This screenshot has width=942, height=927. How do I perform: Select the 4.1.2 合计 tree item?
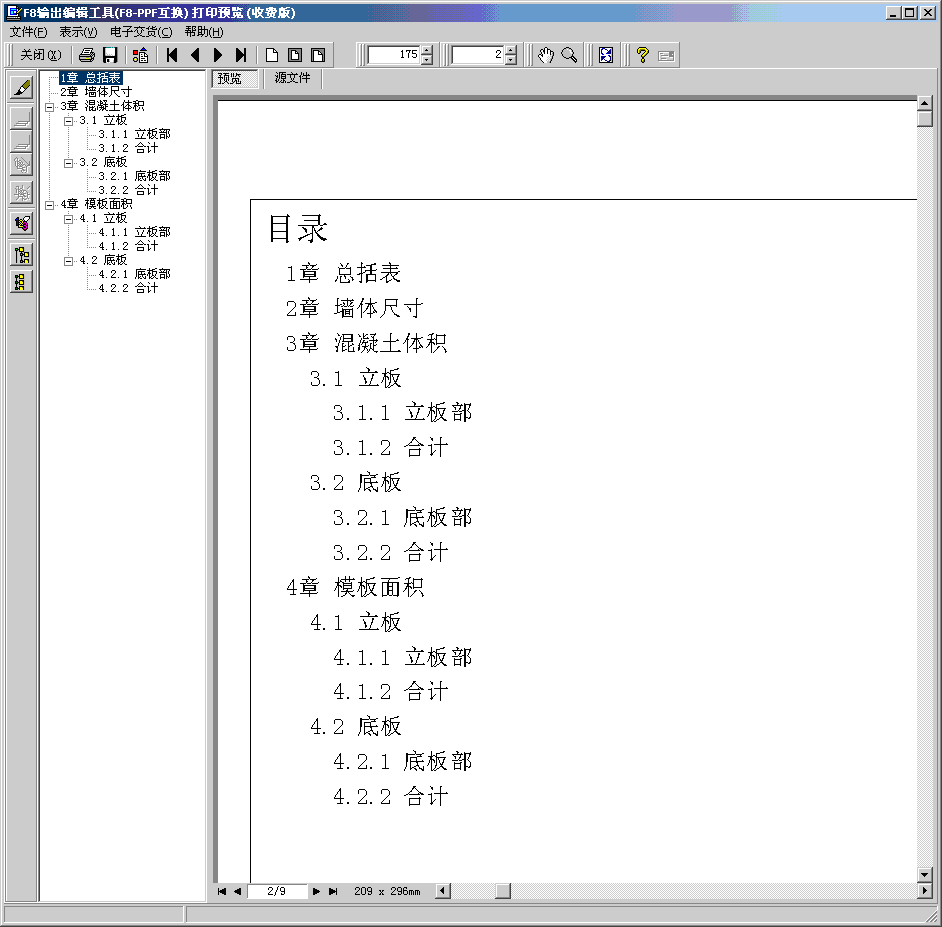(x=128, y=246)
